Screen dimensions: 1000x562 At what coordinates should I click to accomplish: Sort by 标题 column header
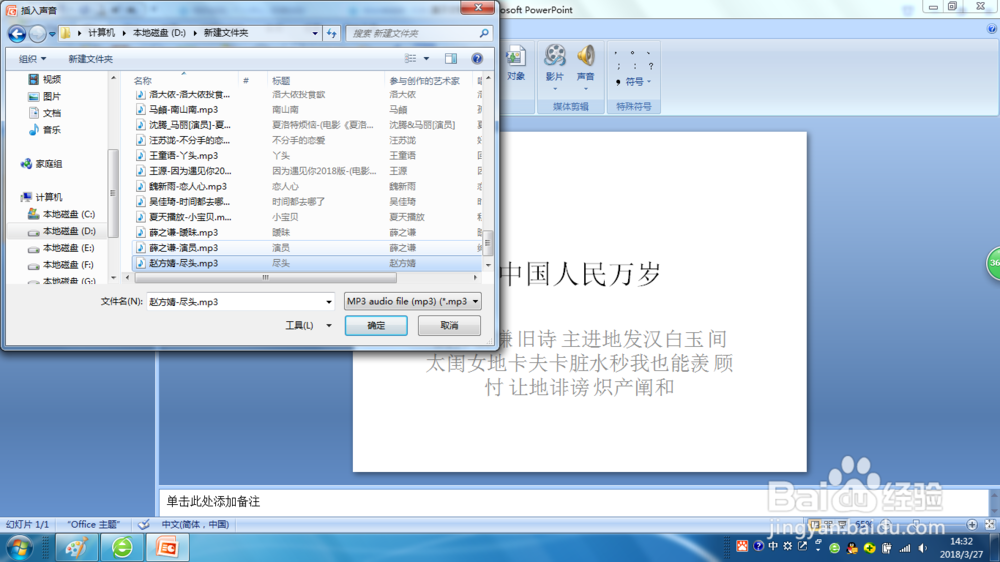[281, 81]
